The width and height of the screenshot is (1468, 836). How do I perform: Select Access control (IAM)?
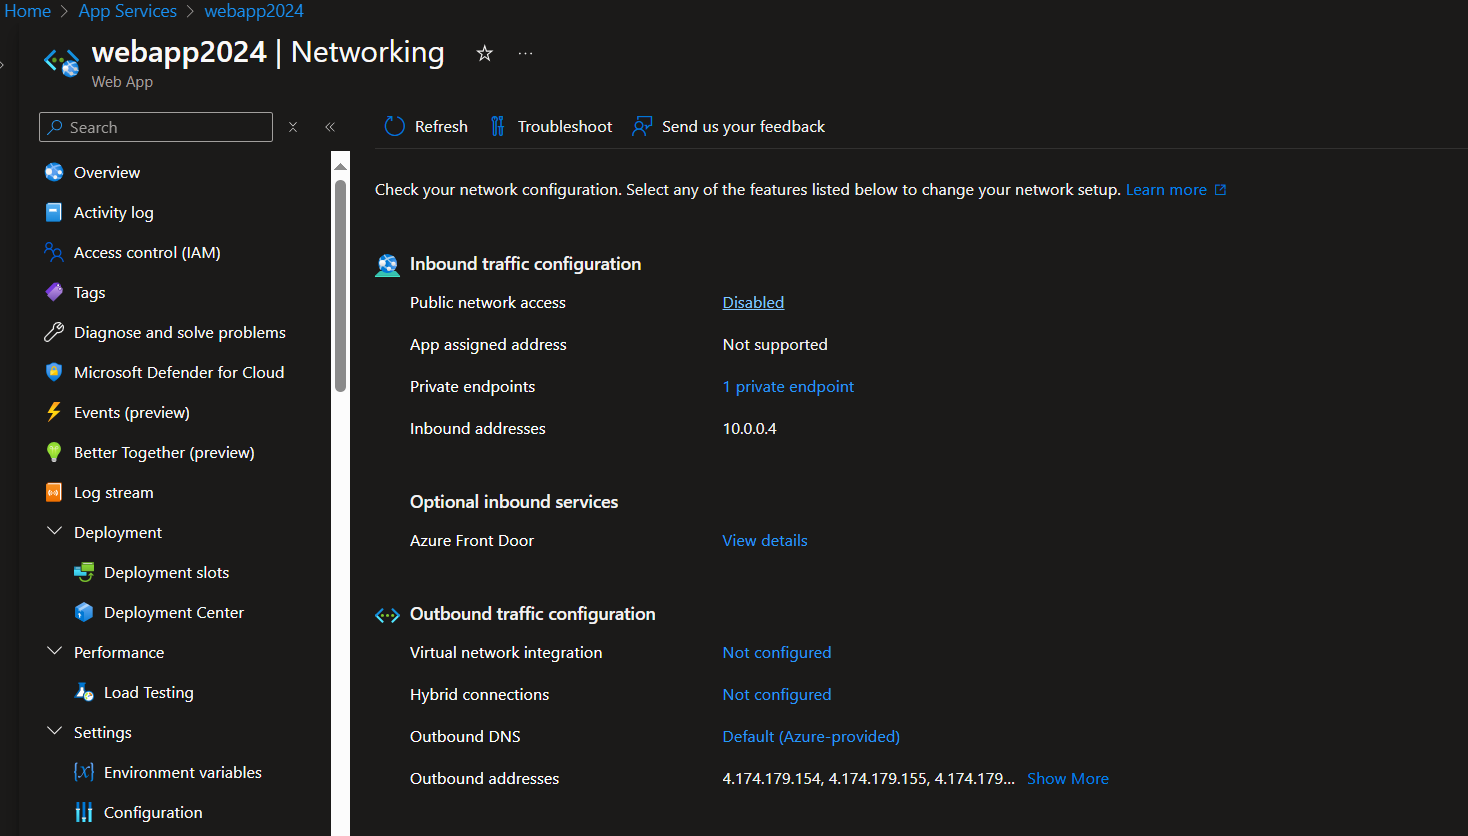tap(147, 252)
